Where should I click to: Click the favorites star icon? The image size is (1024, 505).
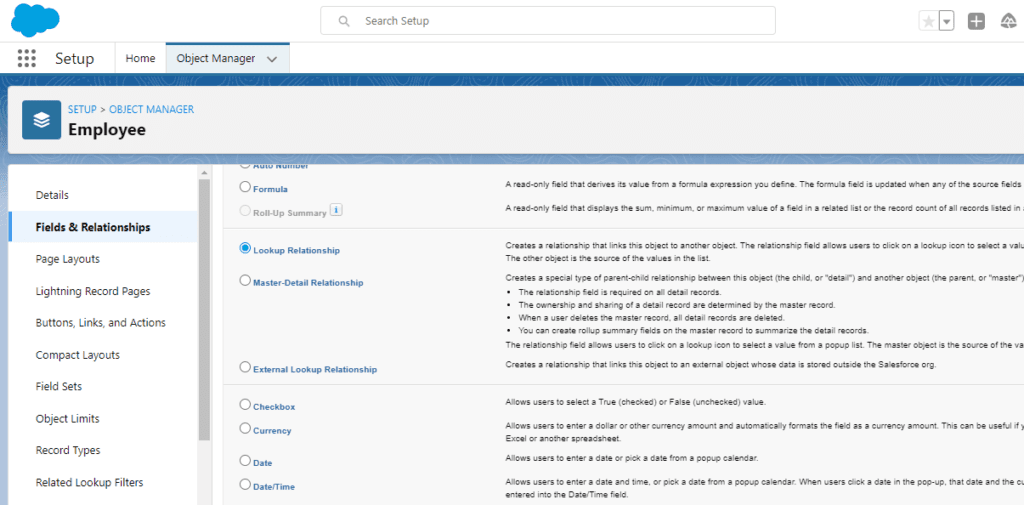tap(927, 22)
